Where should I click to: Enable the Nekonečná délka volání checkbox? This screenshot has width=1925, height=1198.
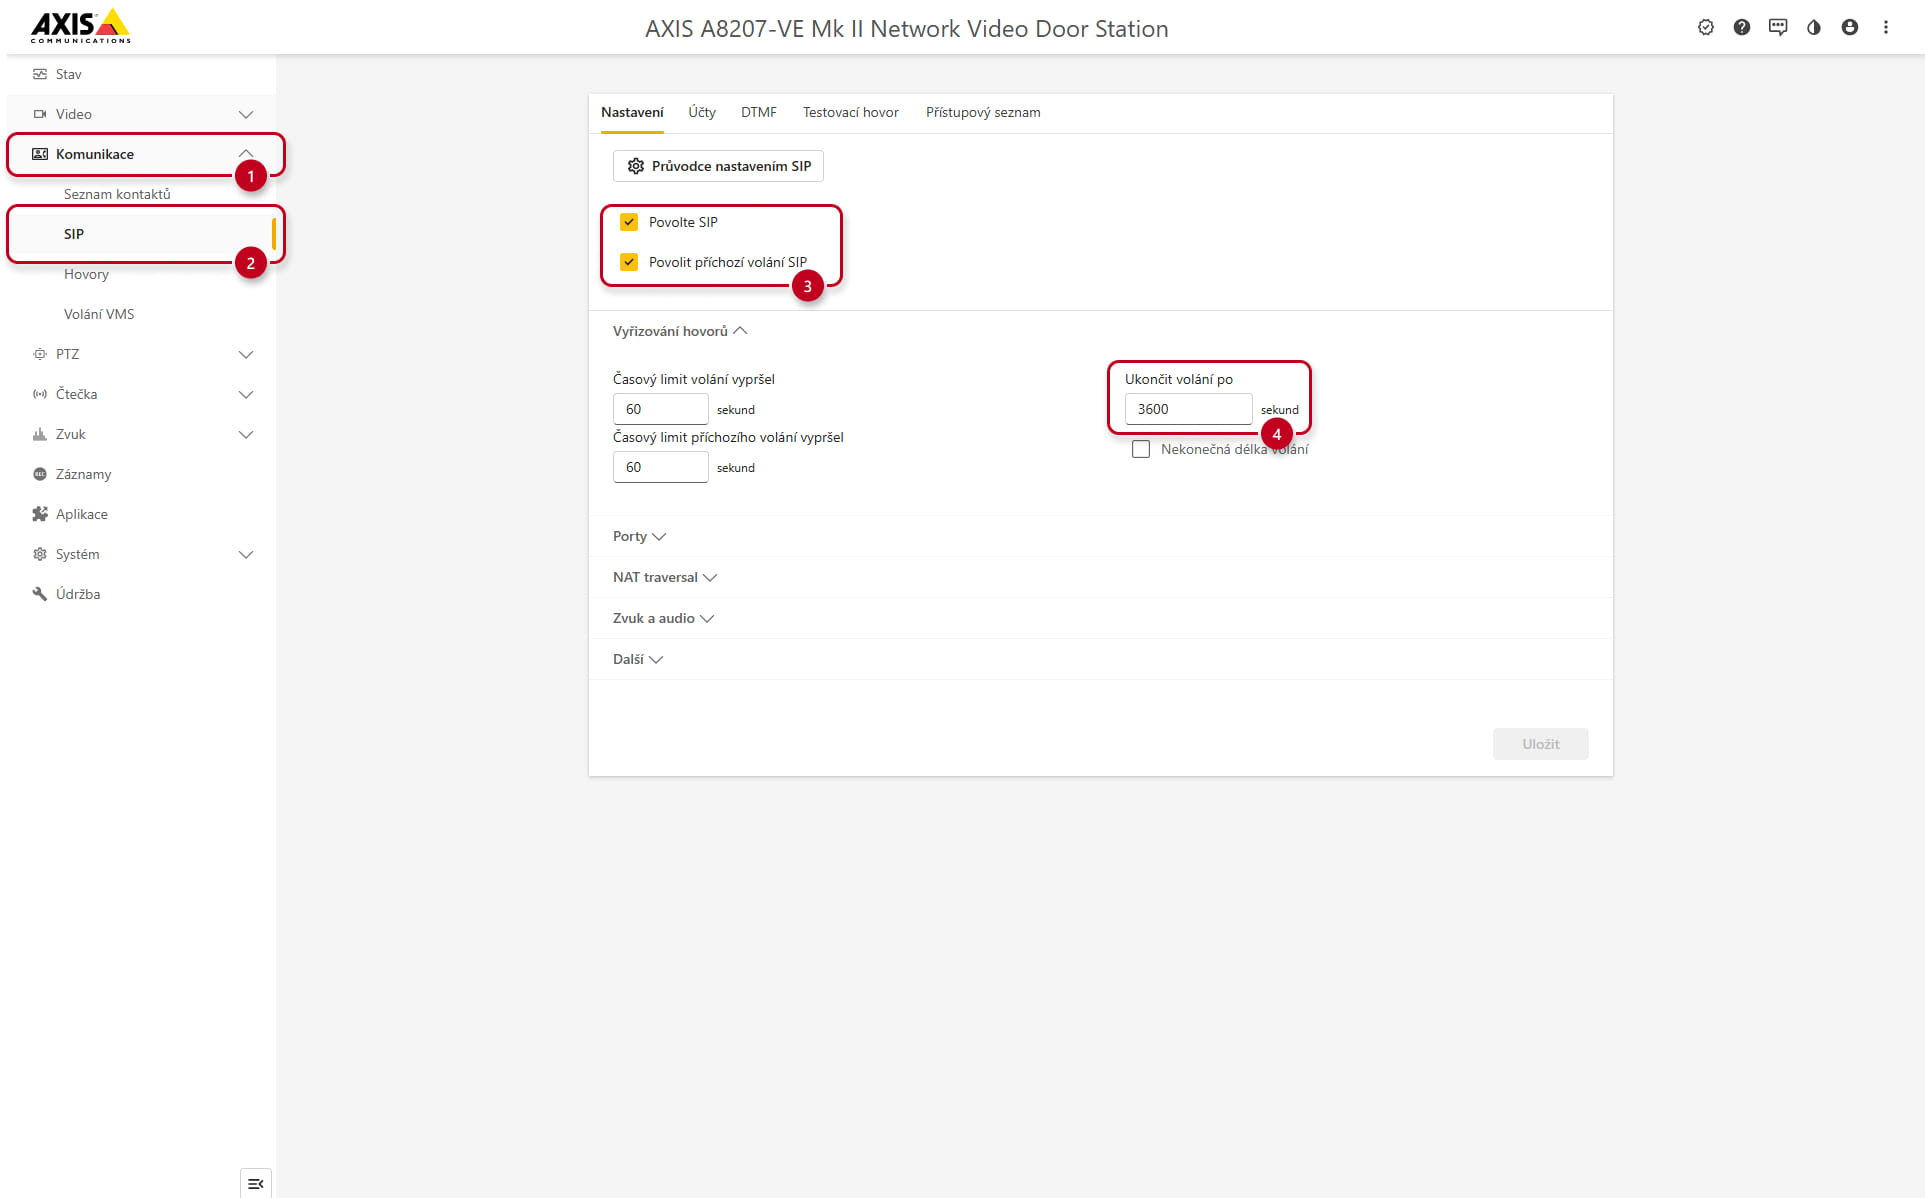click(x=1141, y=449)
